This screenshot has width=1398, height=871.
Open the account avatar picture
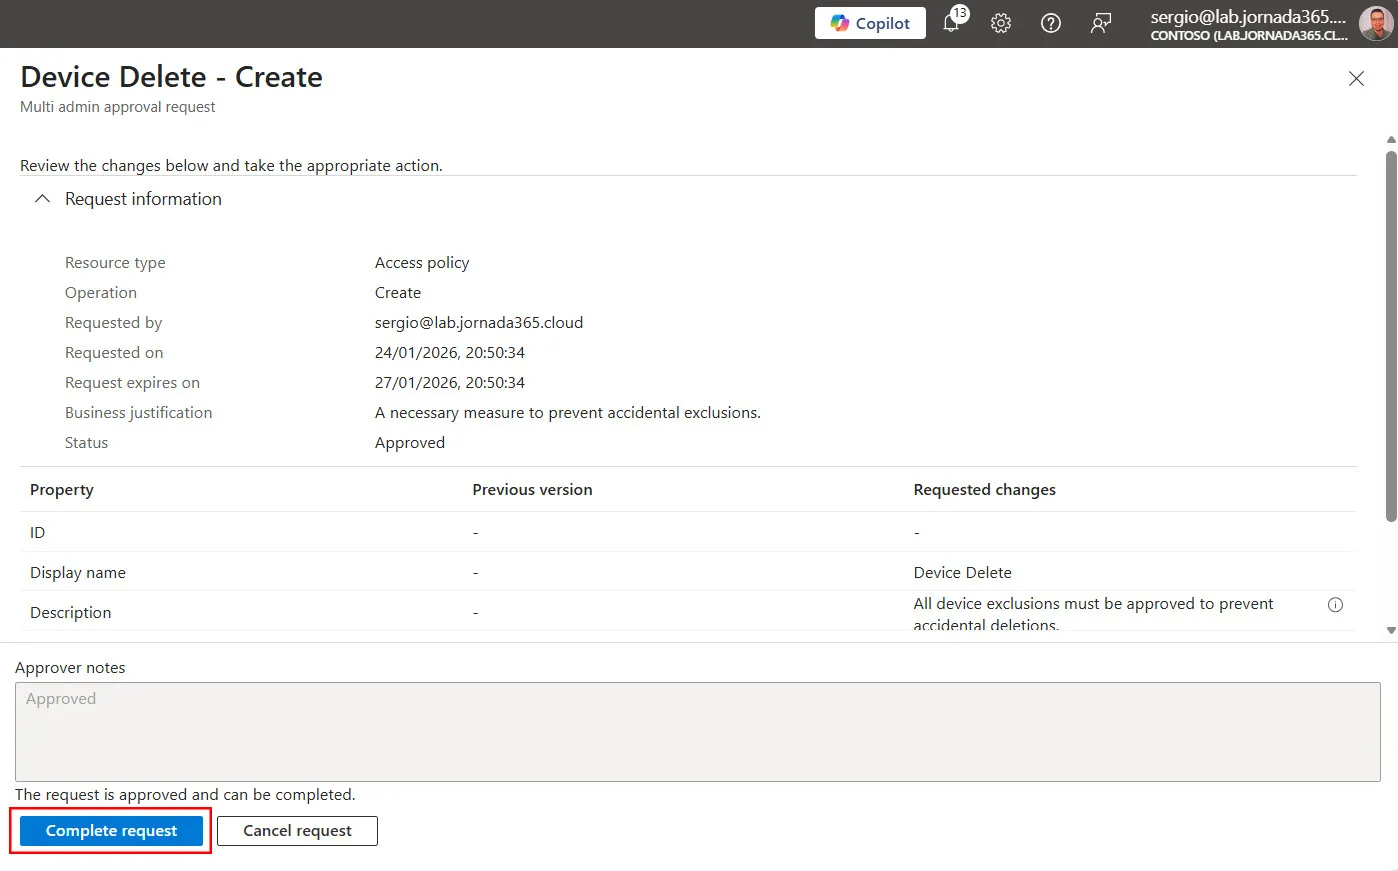coord(1376,23)
